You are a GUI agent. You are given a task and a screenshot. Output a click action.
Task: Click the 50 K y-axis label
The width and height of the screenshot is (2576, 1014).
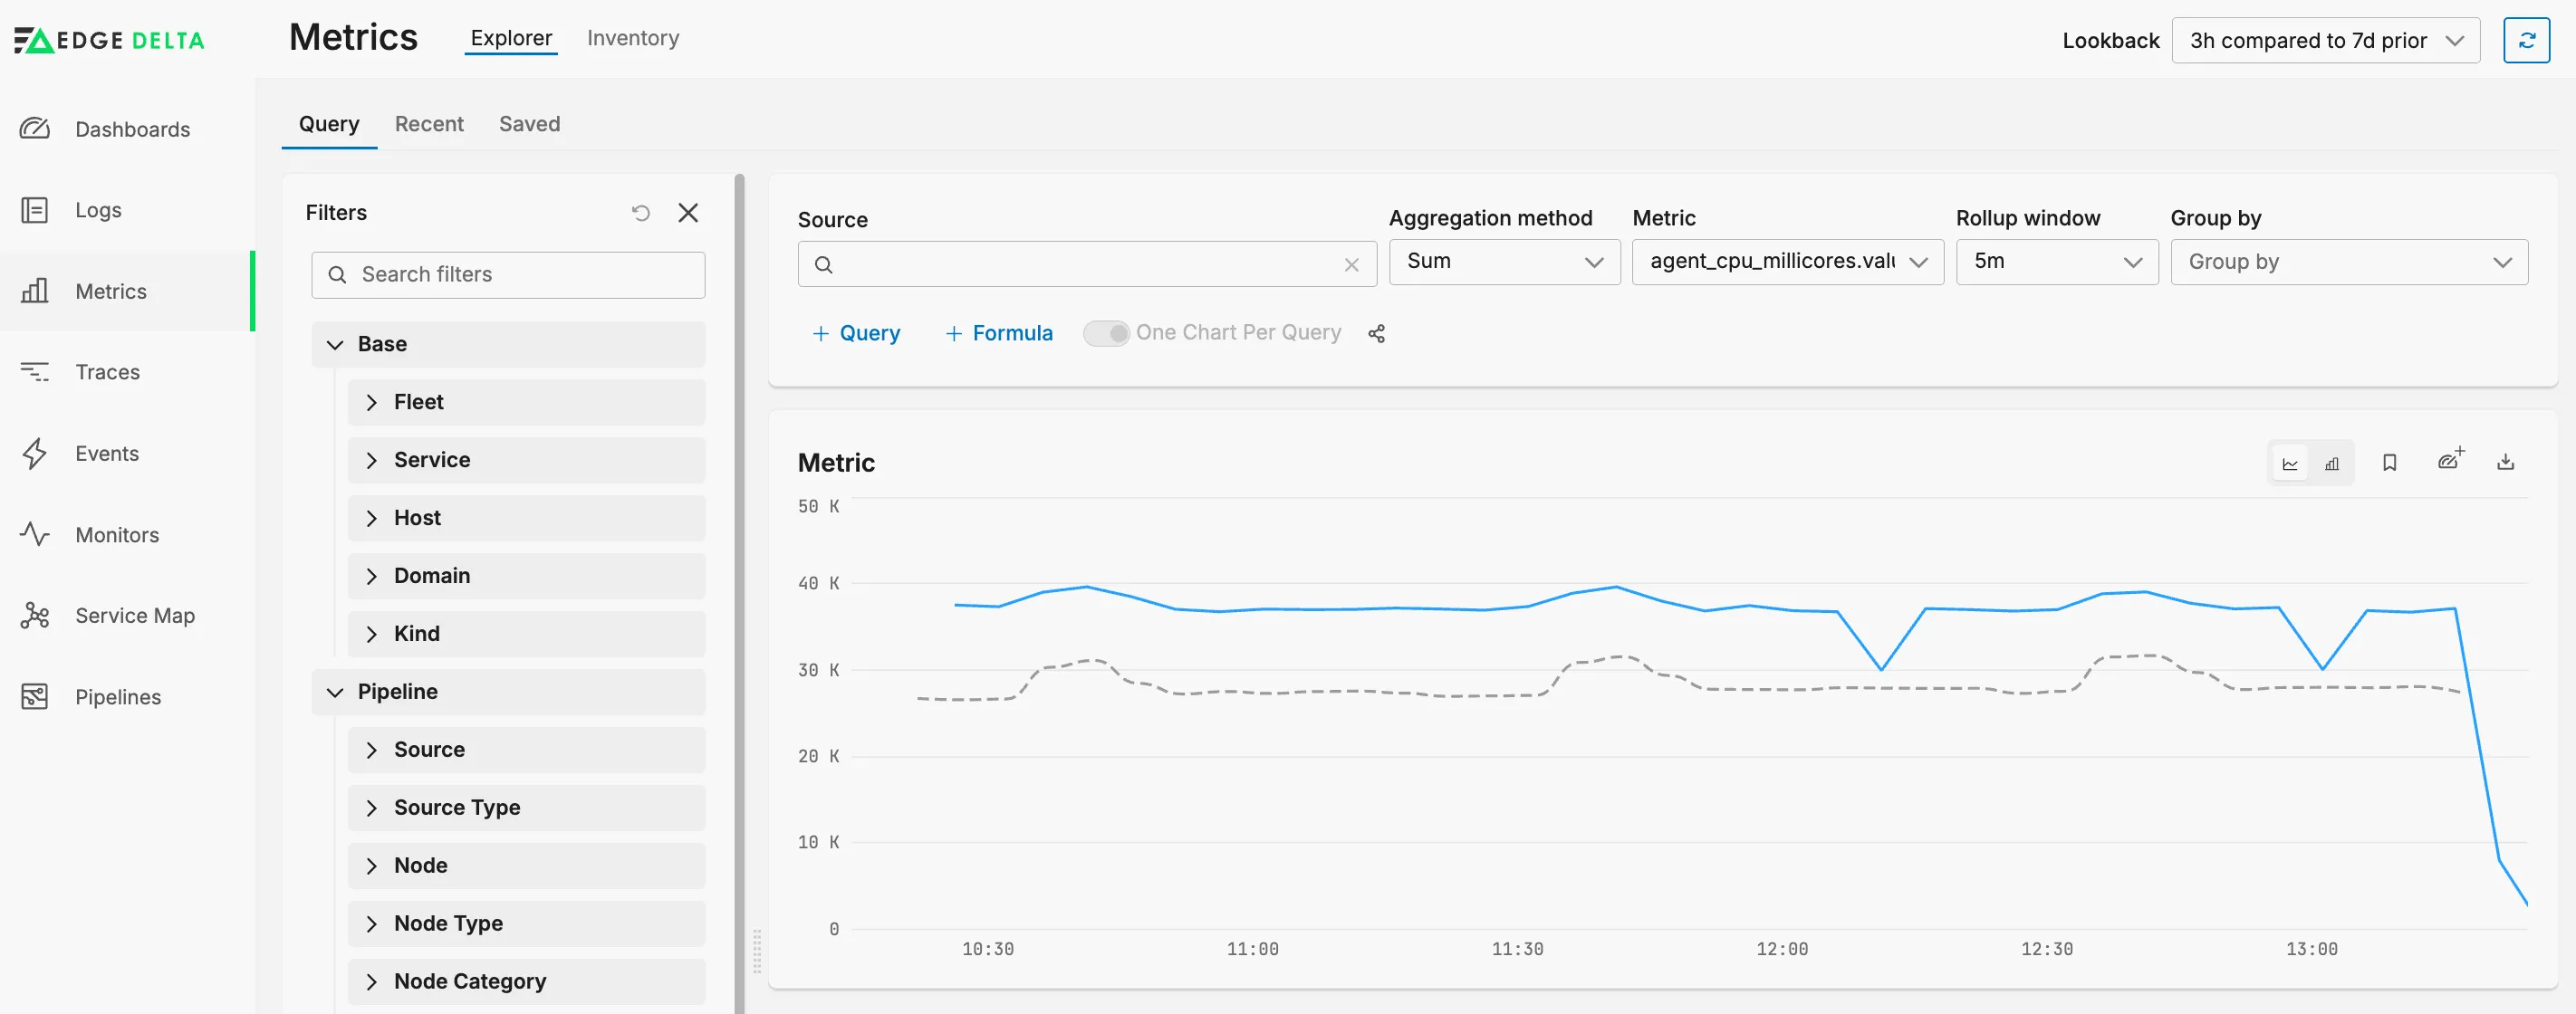tap(818, 507)
